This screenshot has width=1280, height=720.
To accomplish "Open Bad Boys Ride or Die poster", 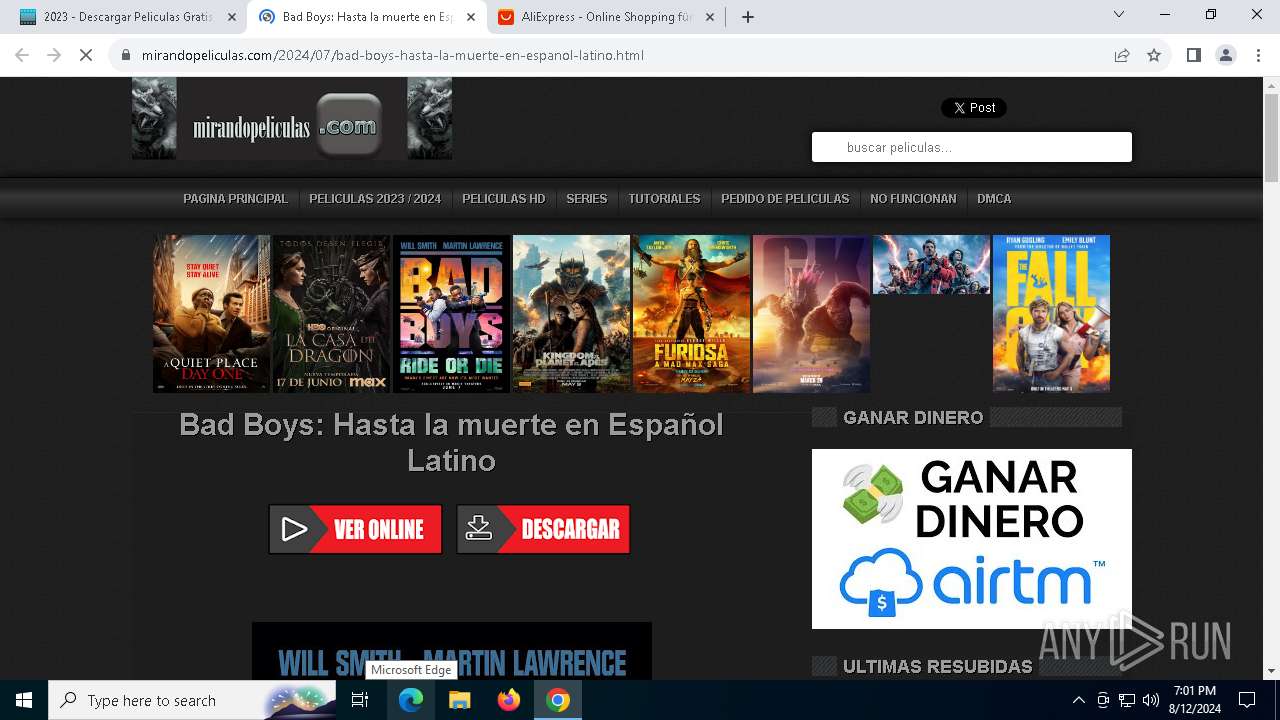I will pyautogui.click(x=451, y=314).
